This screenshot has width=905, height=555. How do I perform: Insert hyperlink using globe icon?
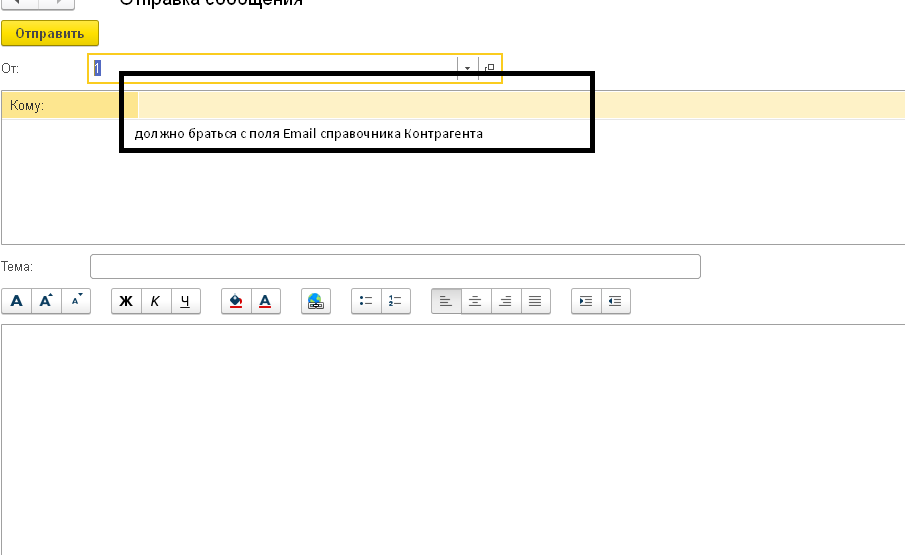316,301
